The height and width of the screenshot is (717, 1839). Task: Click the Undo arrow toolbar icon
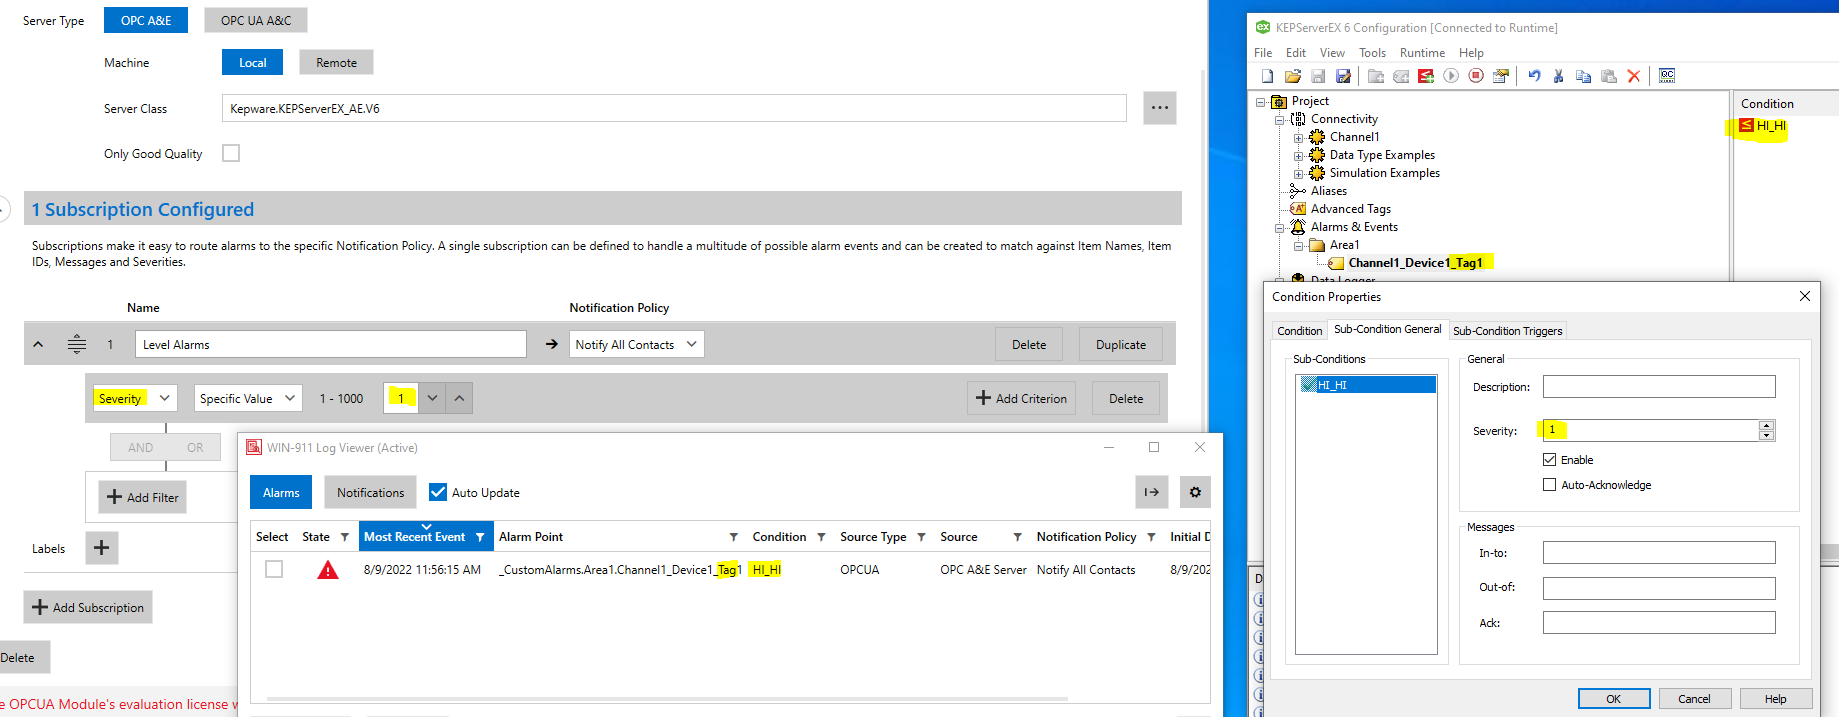(1534, 76)
